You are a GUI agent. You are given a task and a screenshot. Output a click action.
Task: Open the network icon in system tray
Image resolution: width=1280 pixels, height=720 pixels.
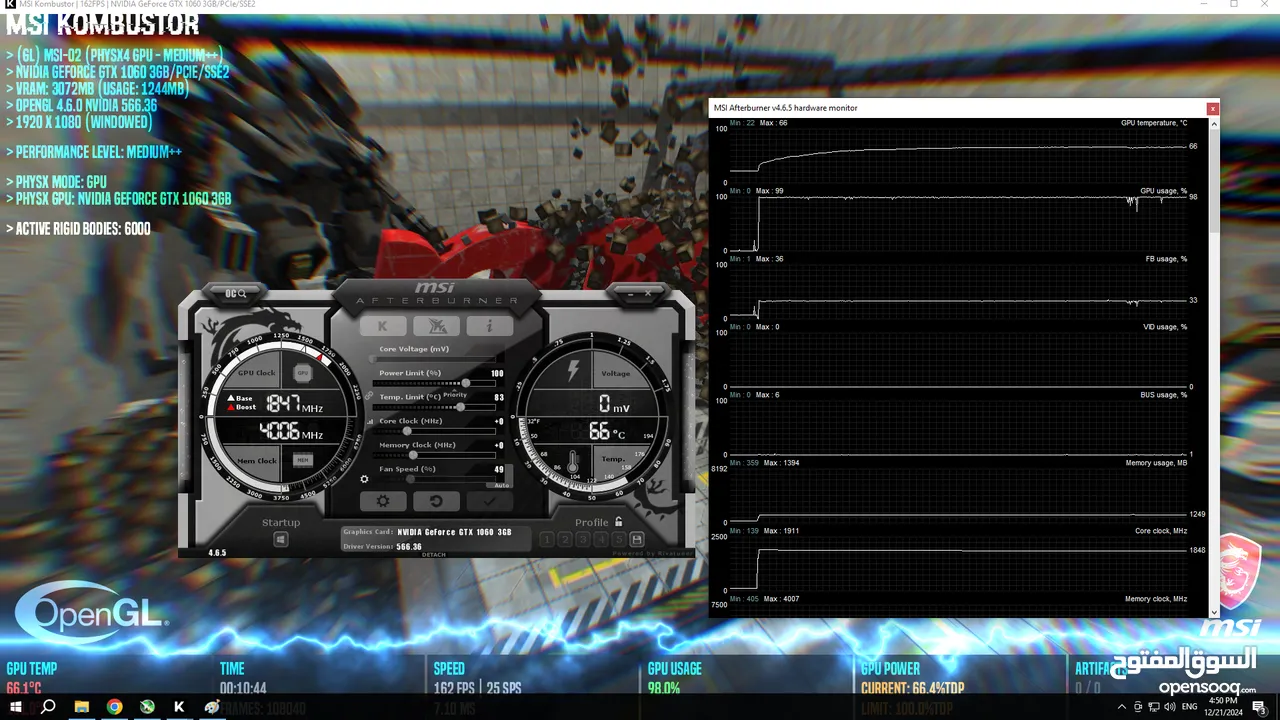[1153, 707]
